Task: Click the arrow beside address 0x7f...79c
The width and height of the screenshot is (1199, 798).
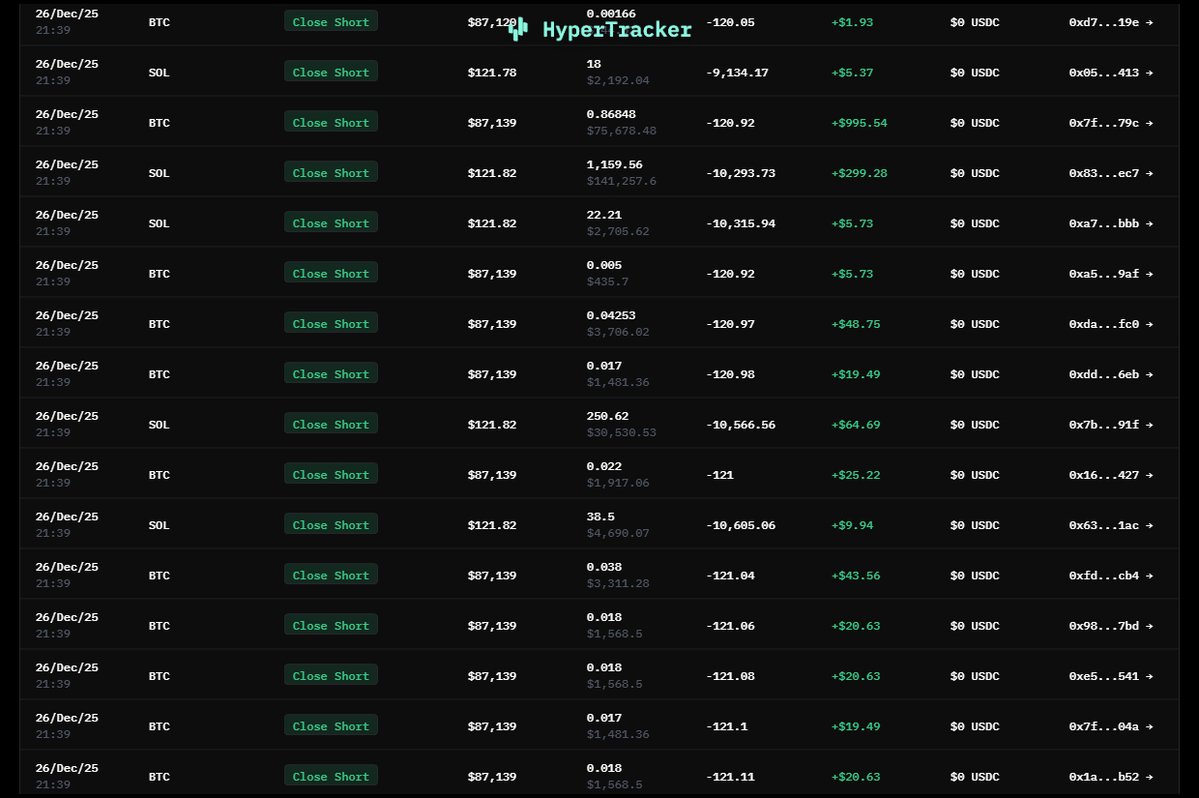Action: (x=1149, y=123)
